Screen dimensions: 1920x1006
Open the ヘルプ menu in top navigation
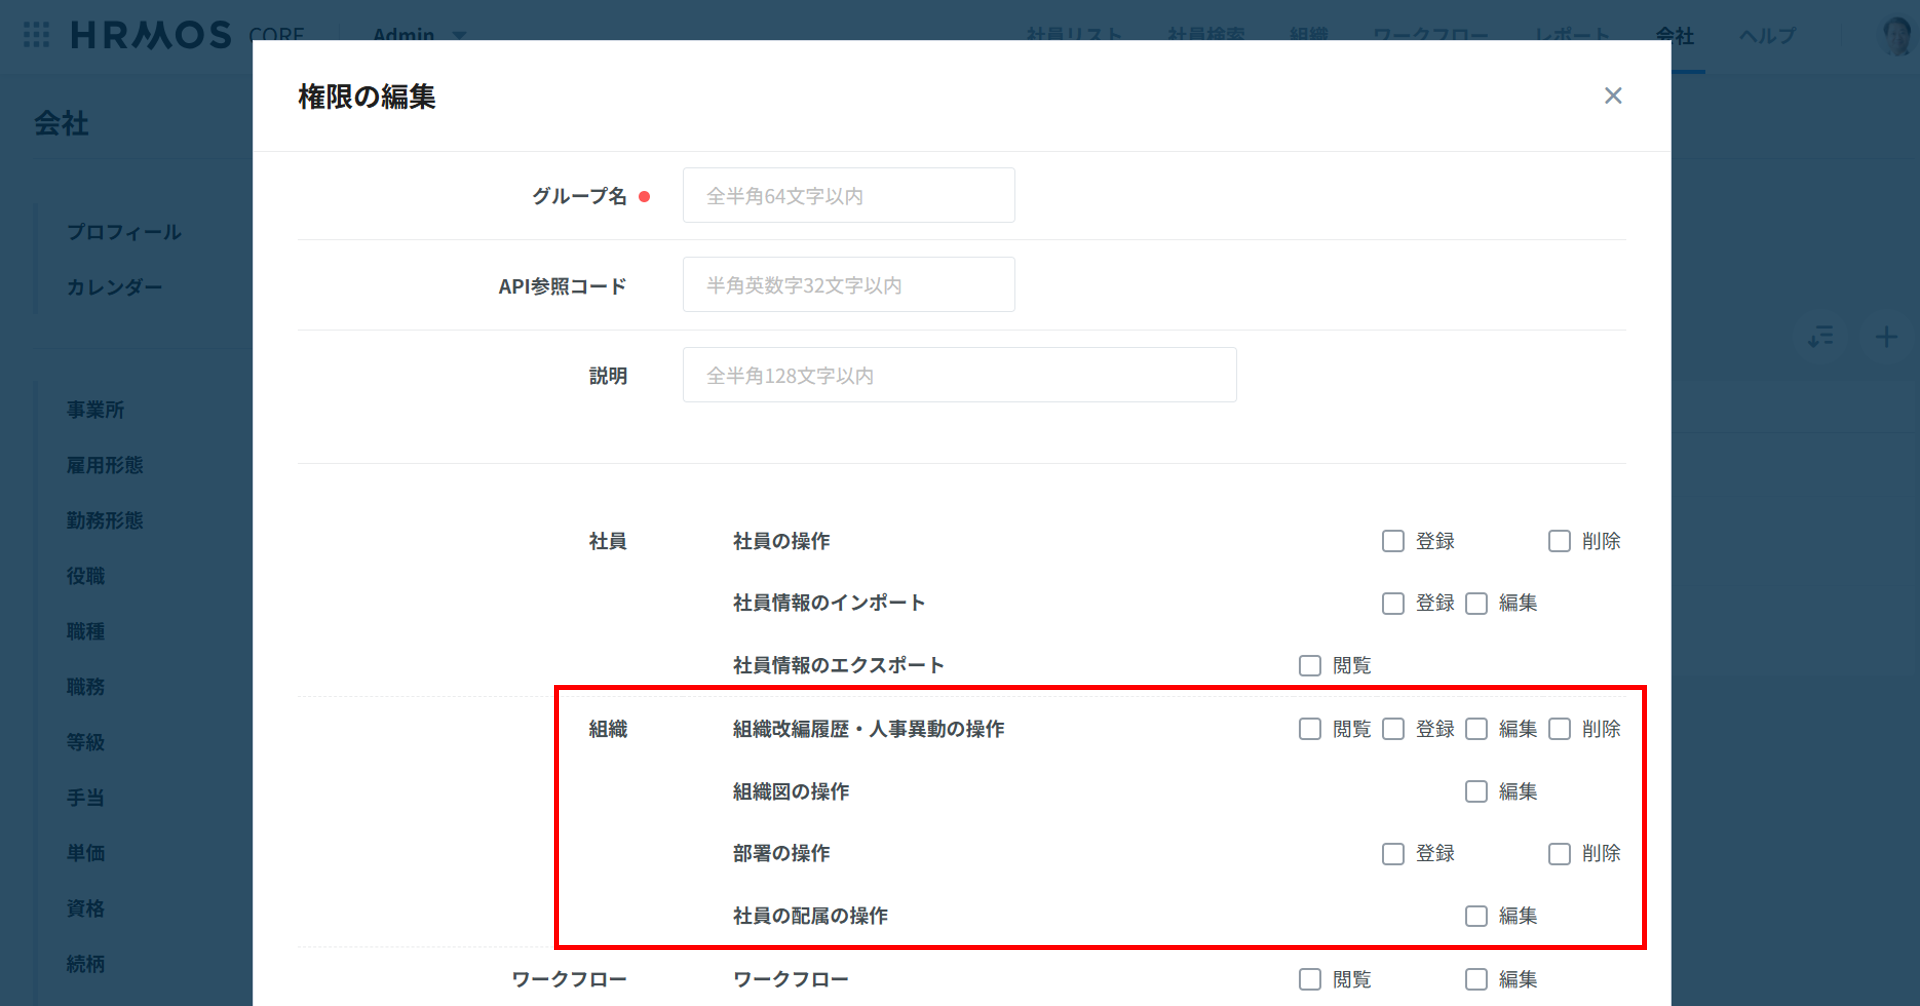[x=1767, y=36]
